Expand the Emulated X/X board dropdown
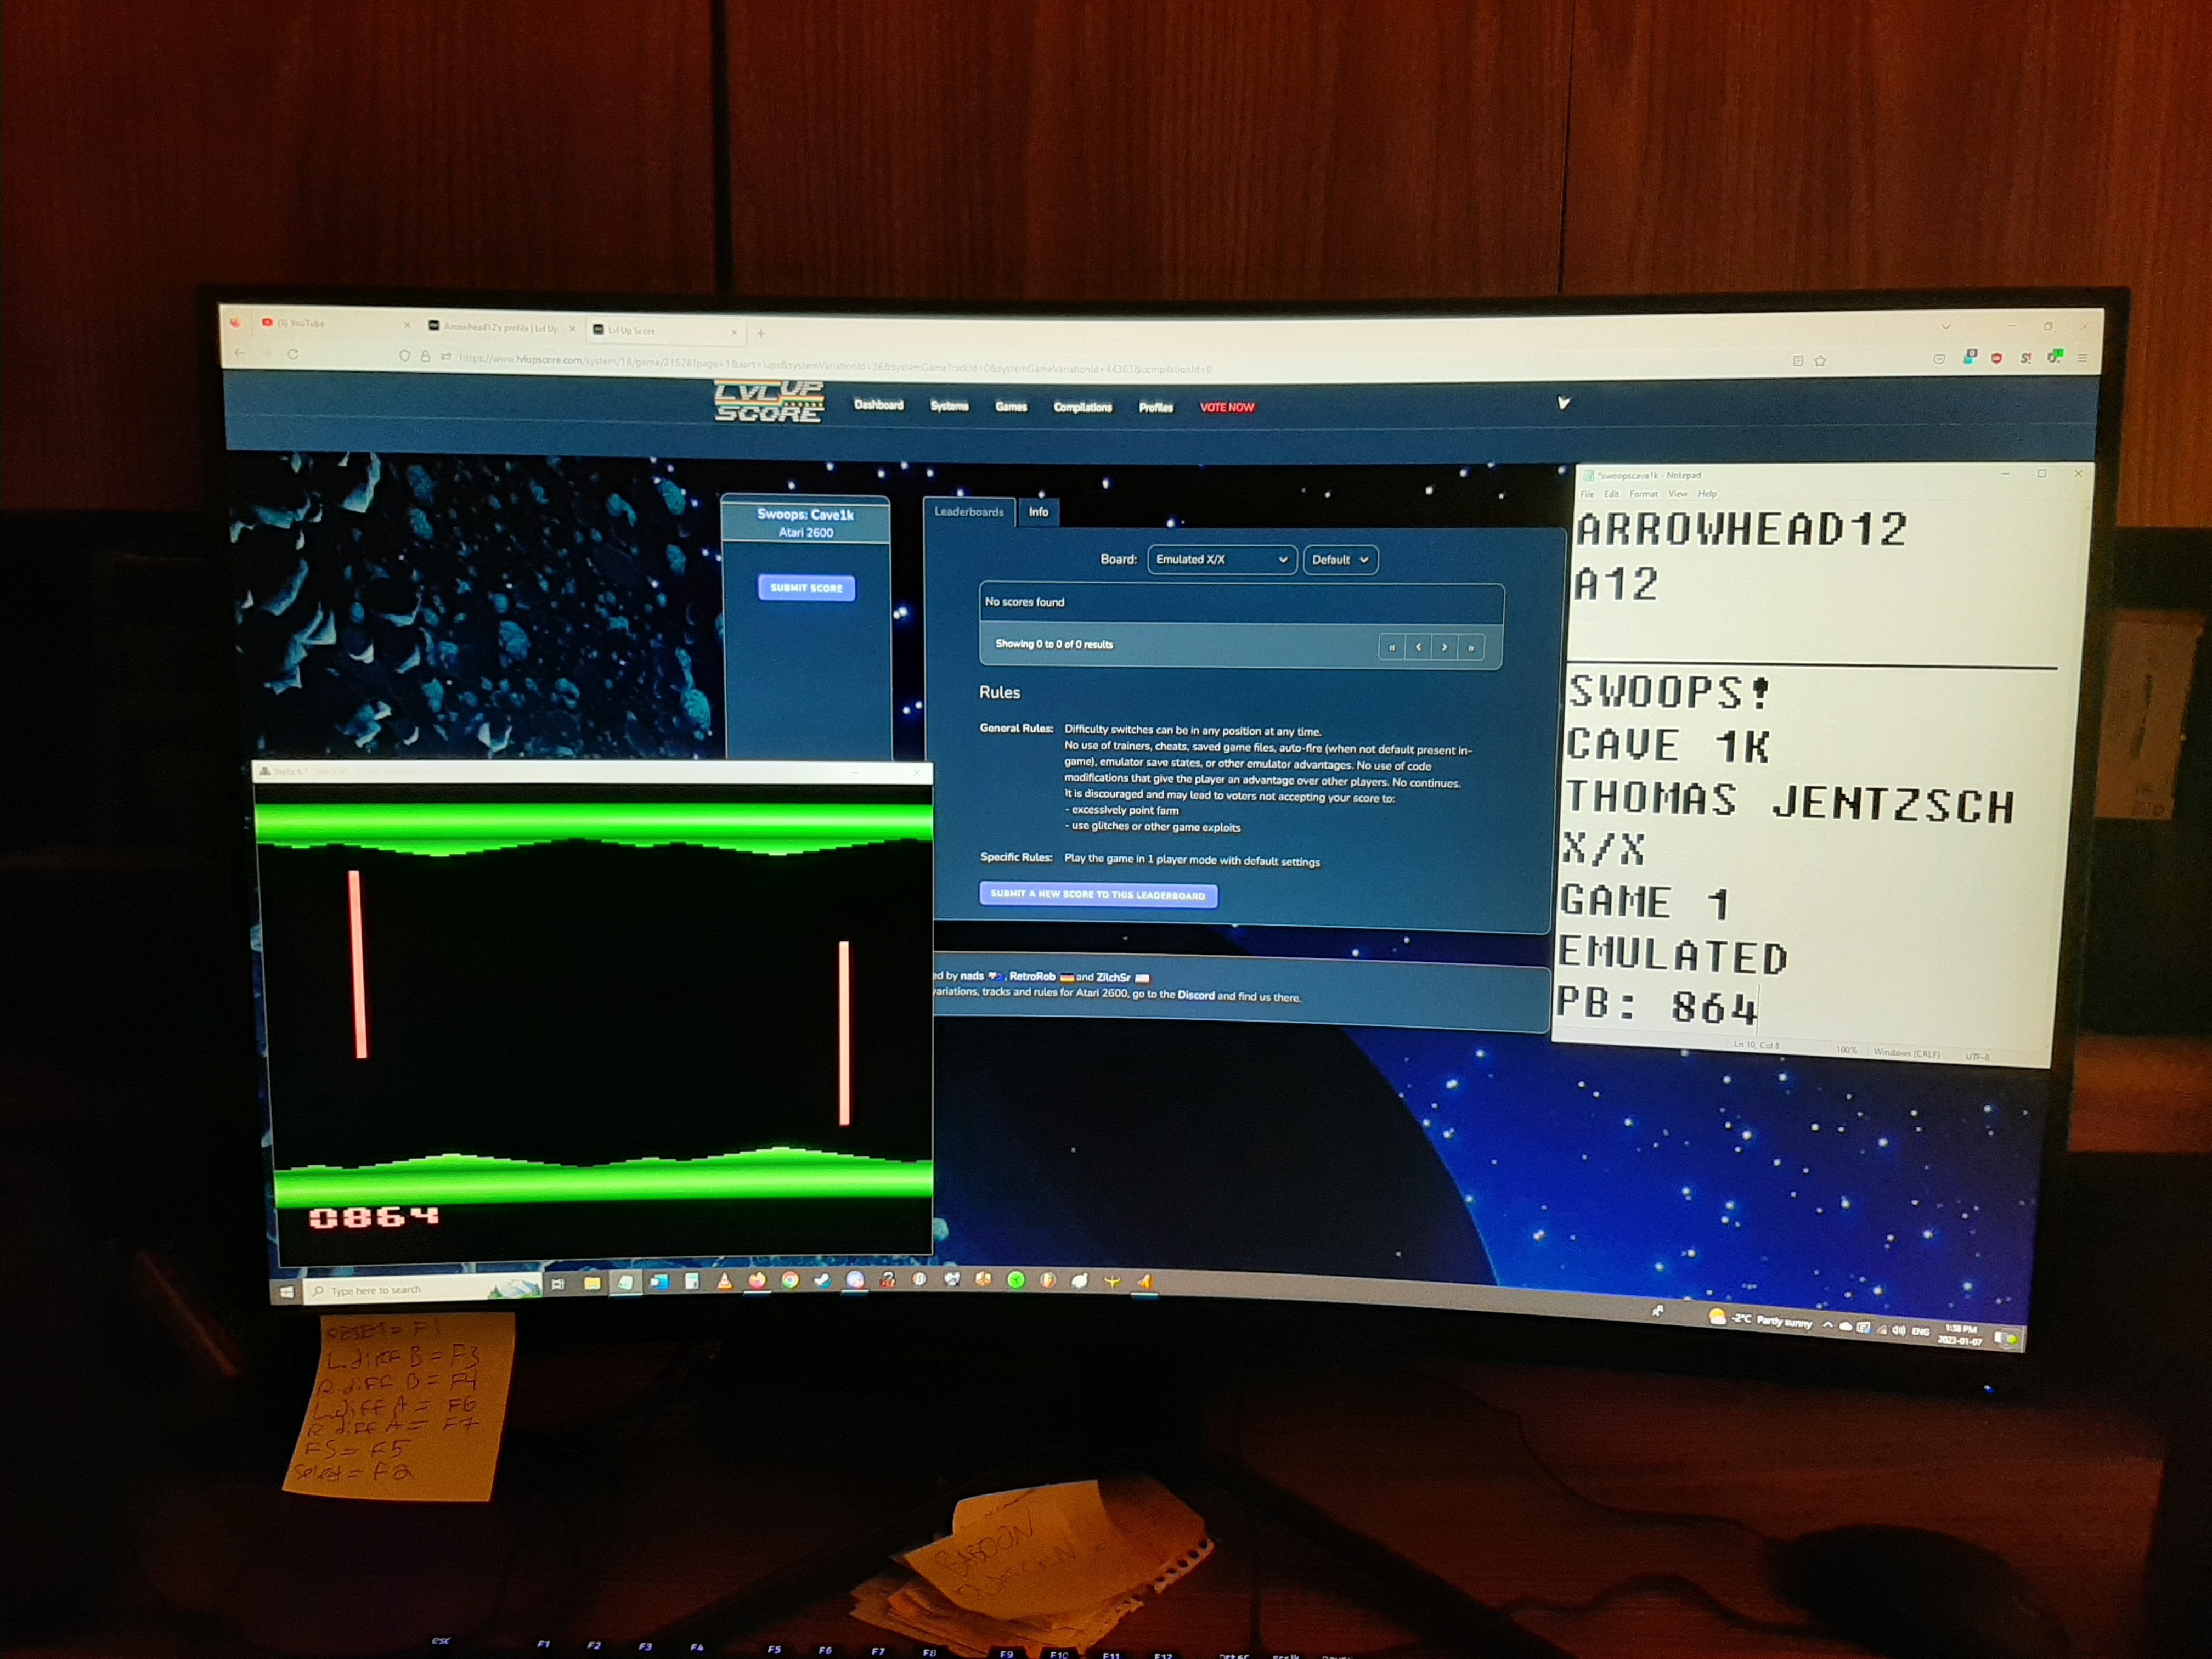Viewport: 2212px width, 1659px height. (1222, 559)
